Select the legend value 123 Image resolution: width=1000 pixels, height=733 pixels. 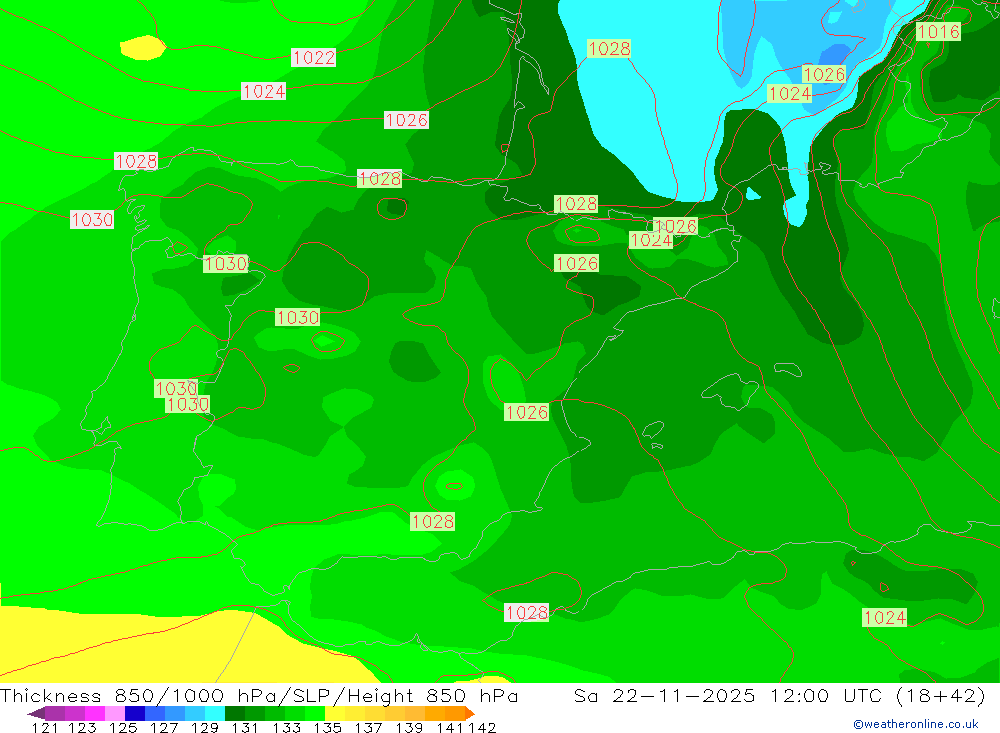pos(82,727)
